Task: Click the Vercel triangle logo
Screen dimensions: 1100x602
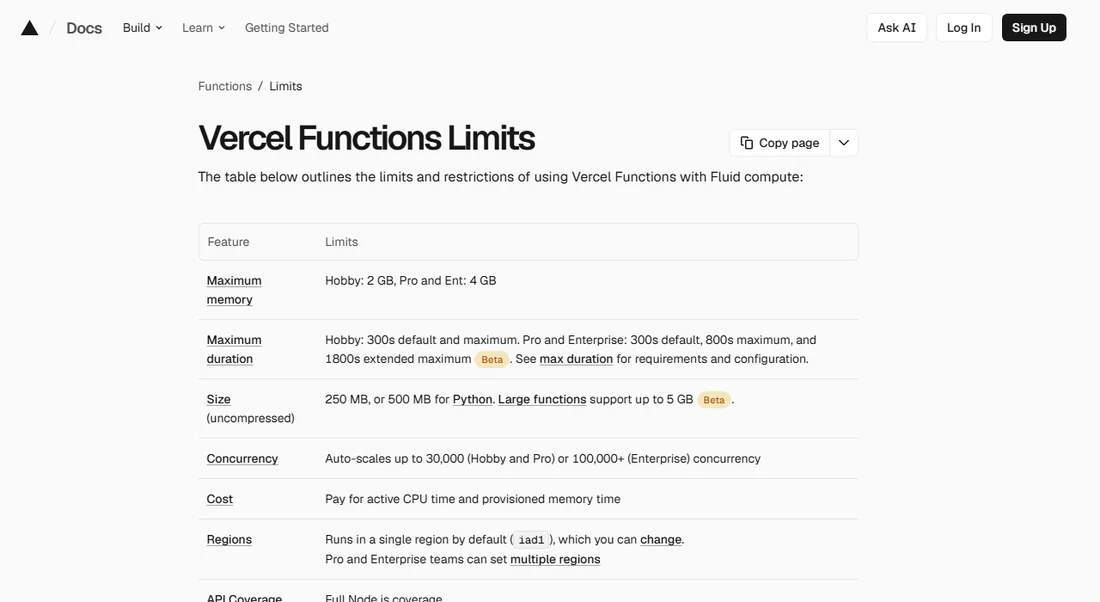Action: 29,28
